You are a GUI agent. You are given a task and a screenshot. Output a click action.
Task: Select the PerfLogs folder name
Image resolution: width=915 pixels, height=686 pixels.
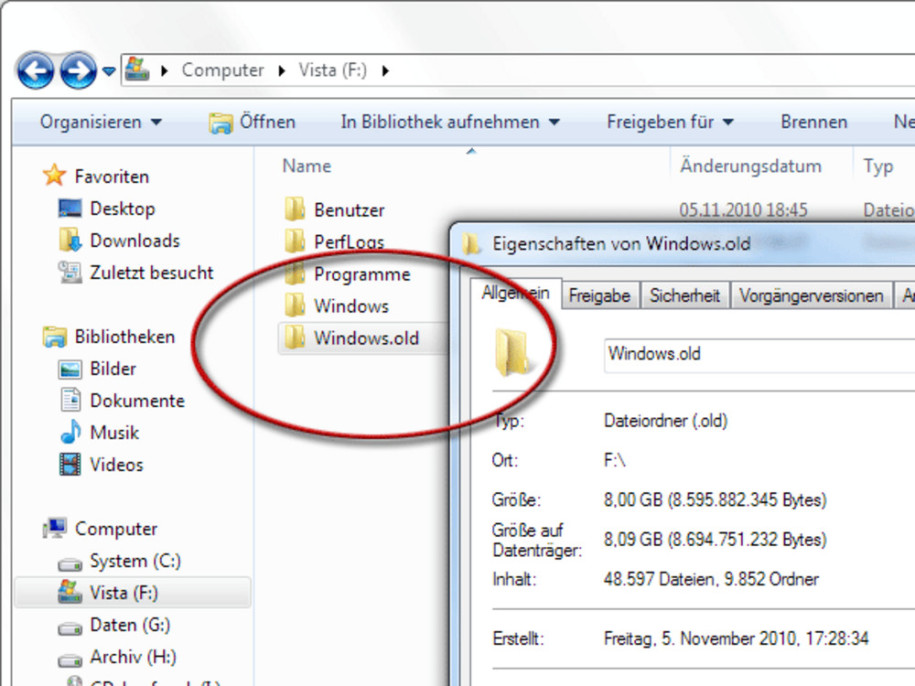point(349,242)
